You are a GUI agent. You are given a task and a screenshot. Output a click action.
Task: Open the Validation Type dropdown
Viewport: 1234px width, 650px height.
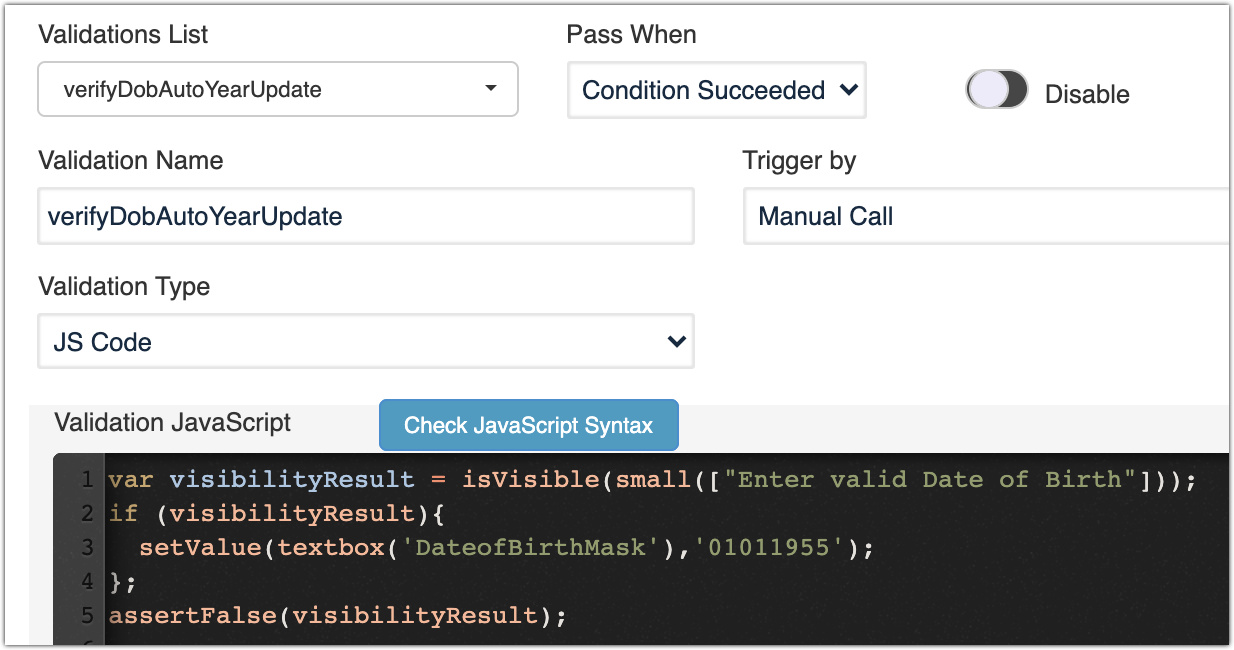click(365, 341)
